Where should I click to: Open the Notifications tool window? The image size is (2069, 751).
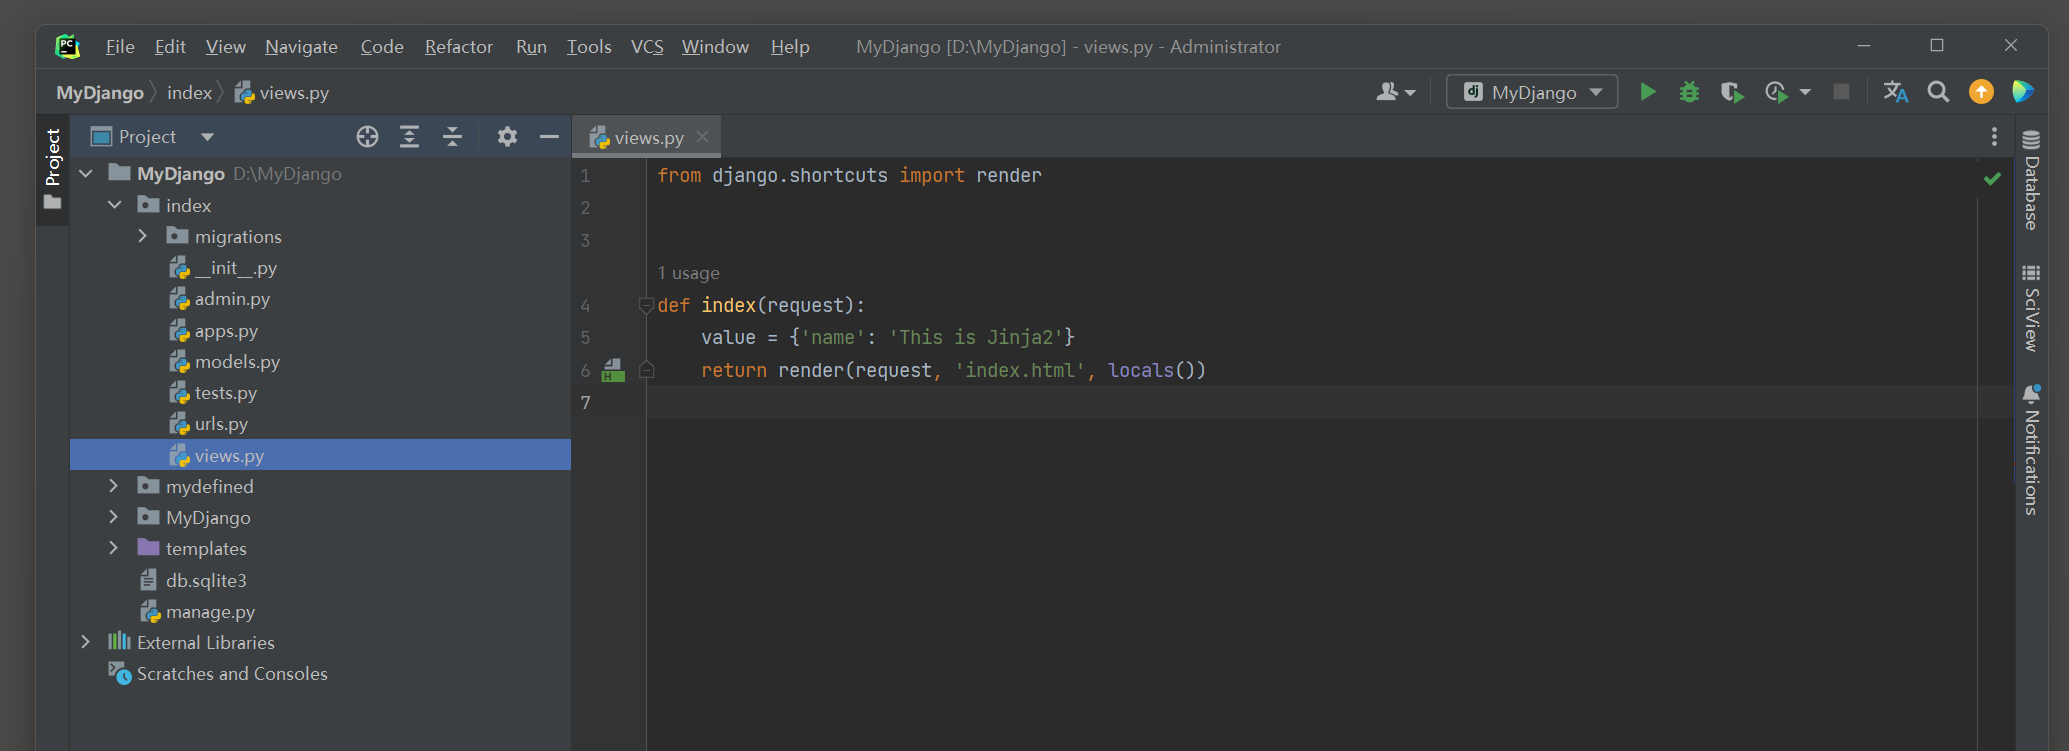(2031, 450)
